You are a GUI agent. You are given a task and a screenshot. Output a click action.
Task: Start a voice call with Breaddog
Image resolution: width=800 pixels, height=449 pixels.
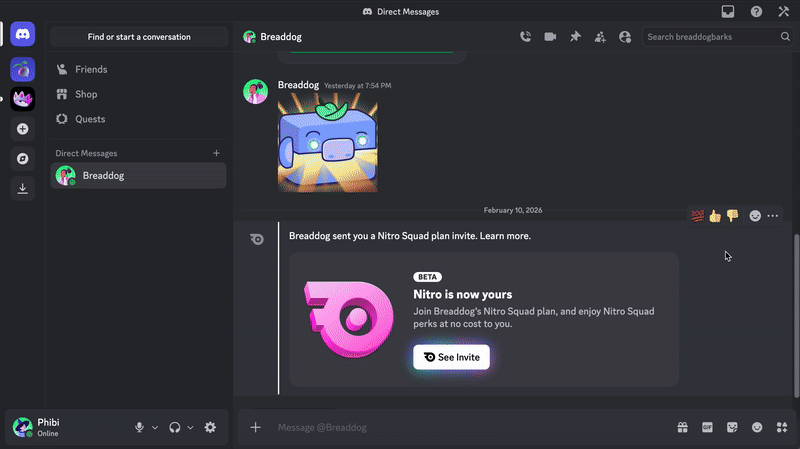pos(526,37)
